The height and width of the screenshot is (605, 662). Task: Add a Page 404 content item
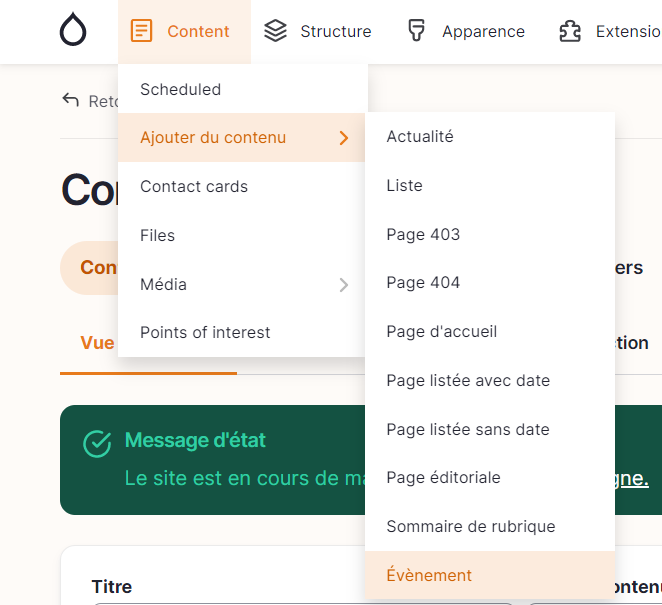(423, 283)
